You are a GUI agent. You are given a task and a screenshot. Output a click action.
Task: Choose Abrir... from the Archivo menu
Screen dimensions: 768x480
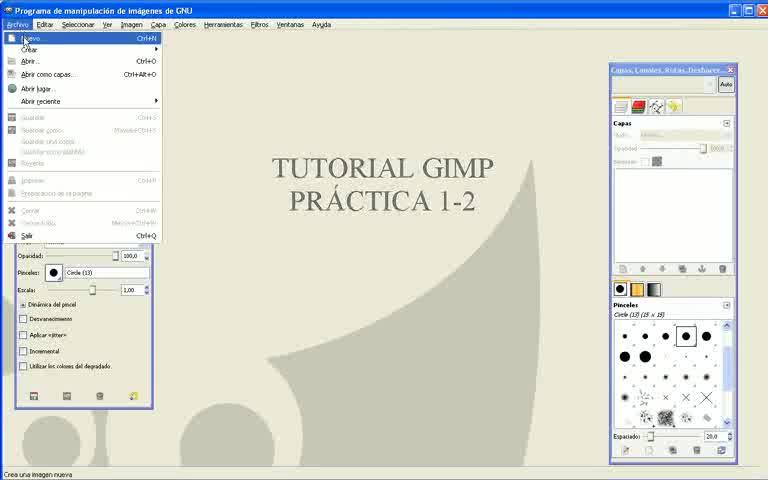pyautogui.click(x=82, y=61)
